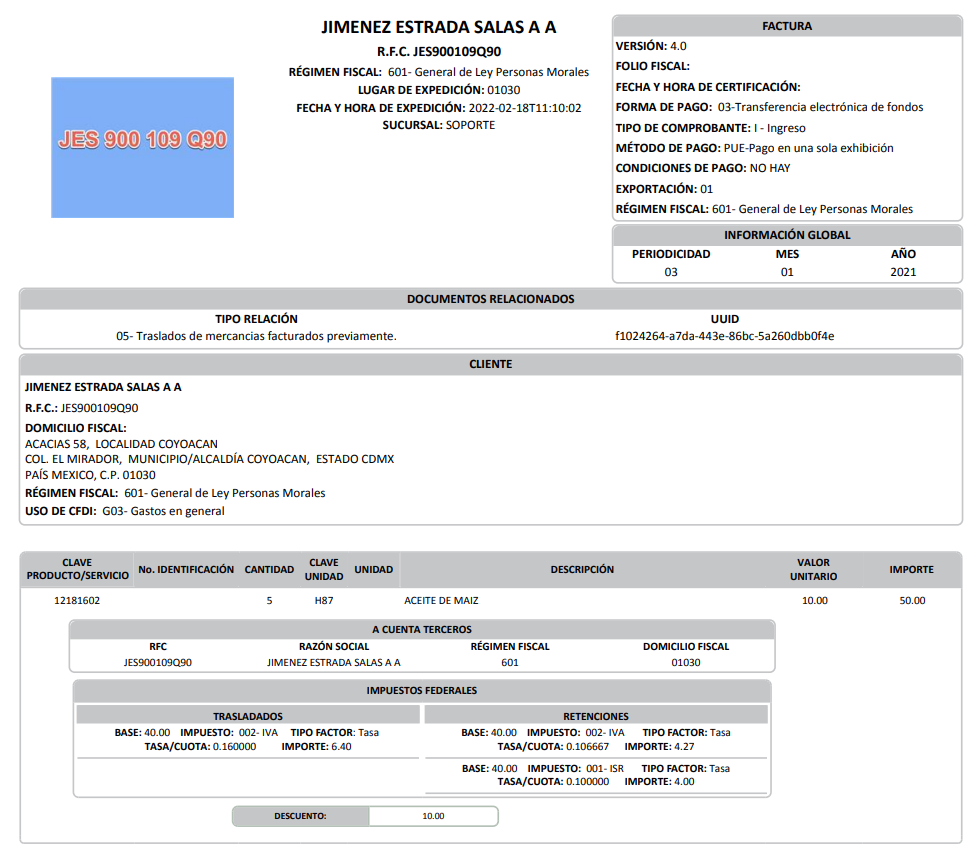Click the DOCUMENTOS RELACIONADOS header
Screen dimensions: 979x844
pos(491,299)
